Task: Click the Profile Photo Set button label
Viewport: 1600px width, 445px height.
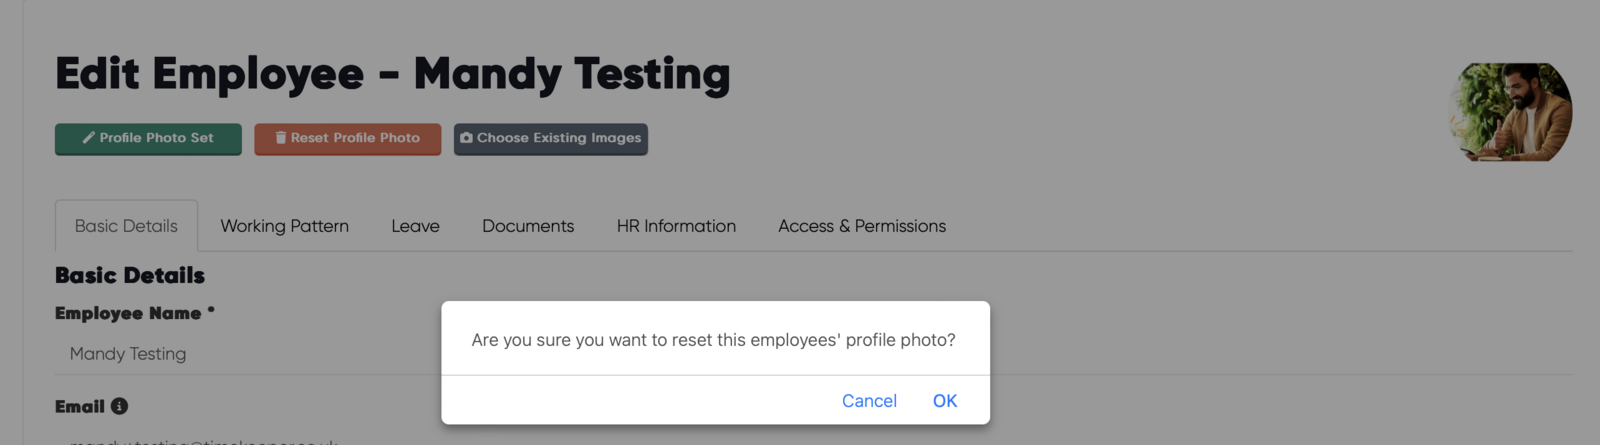Action: click(x=157, y=138)
